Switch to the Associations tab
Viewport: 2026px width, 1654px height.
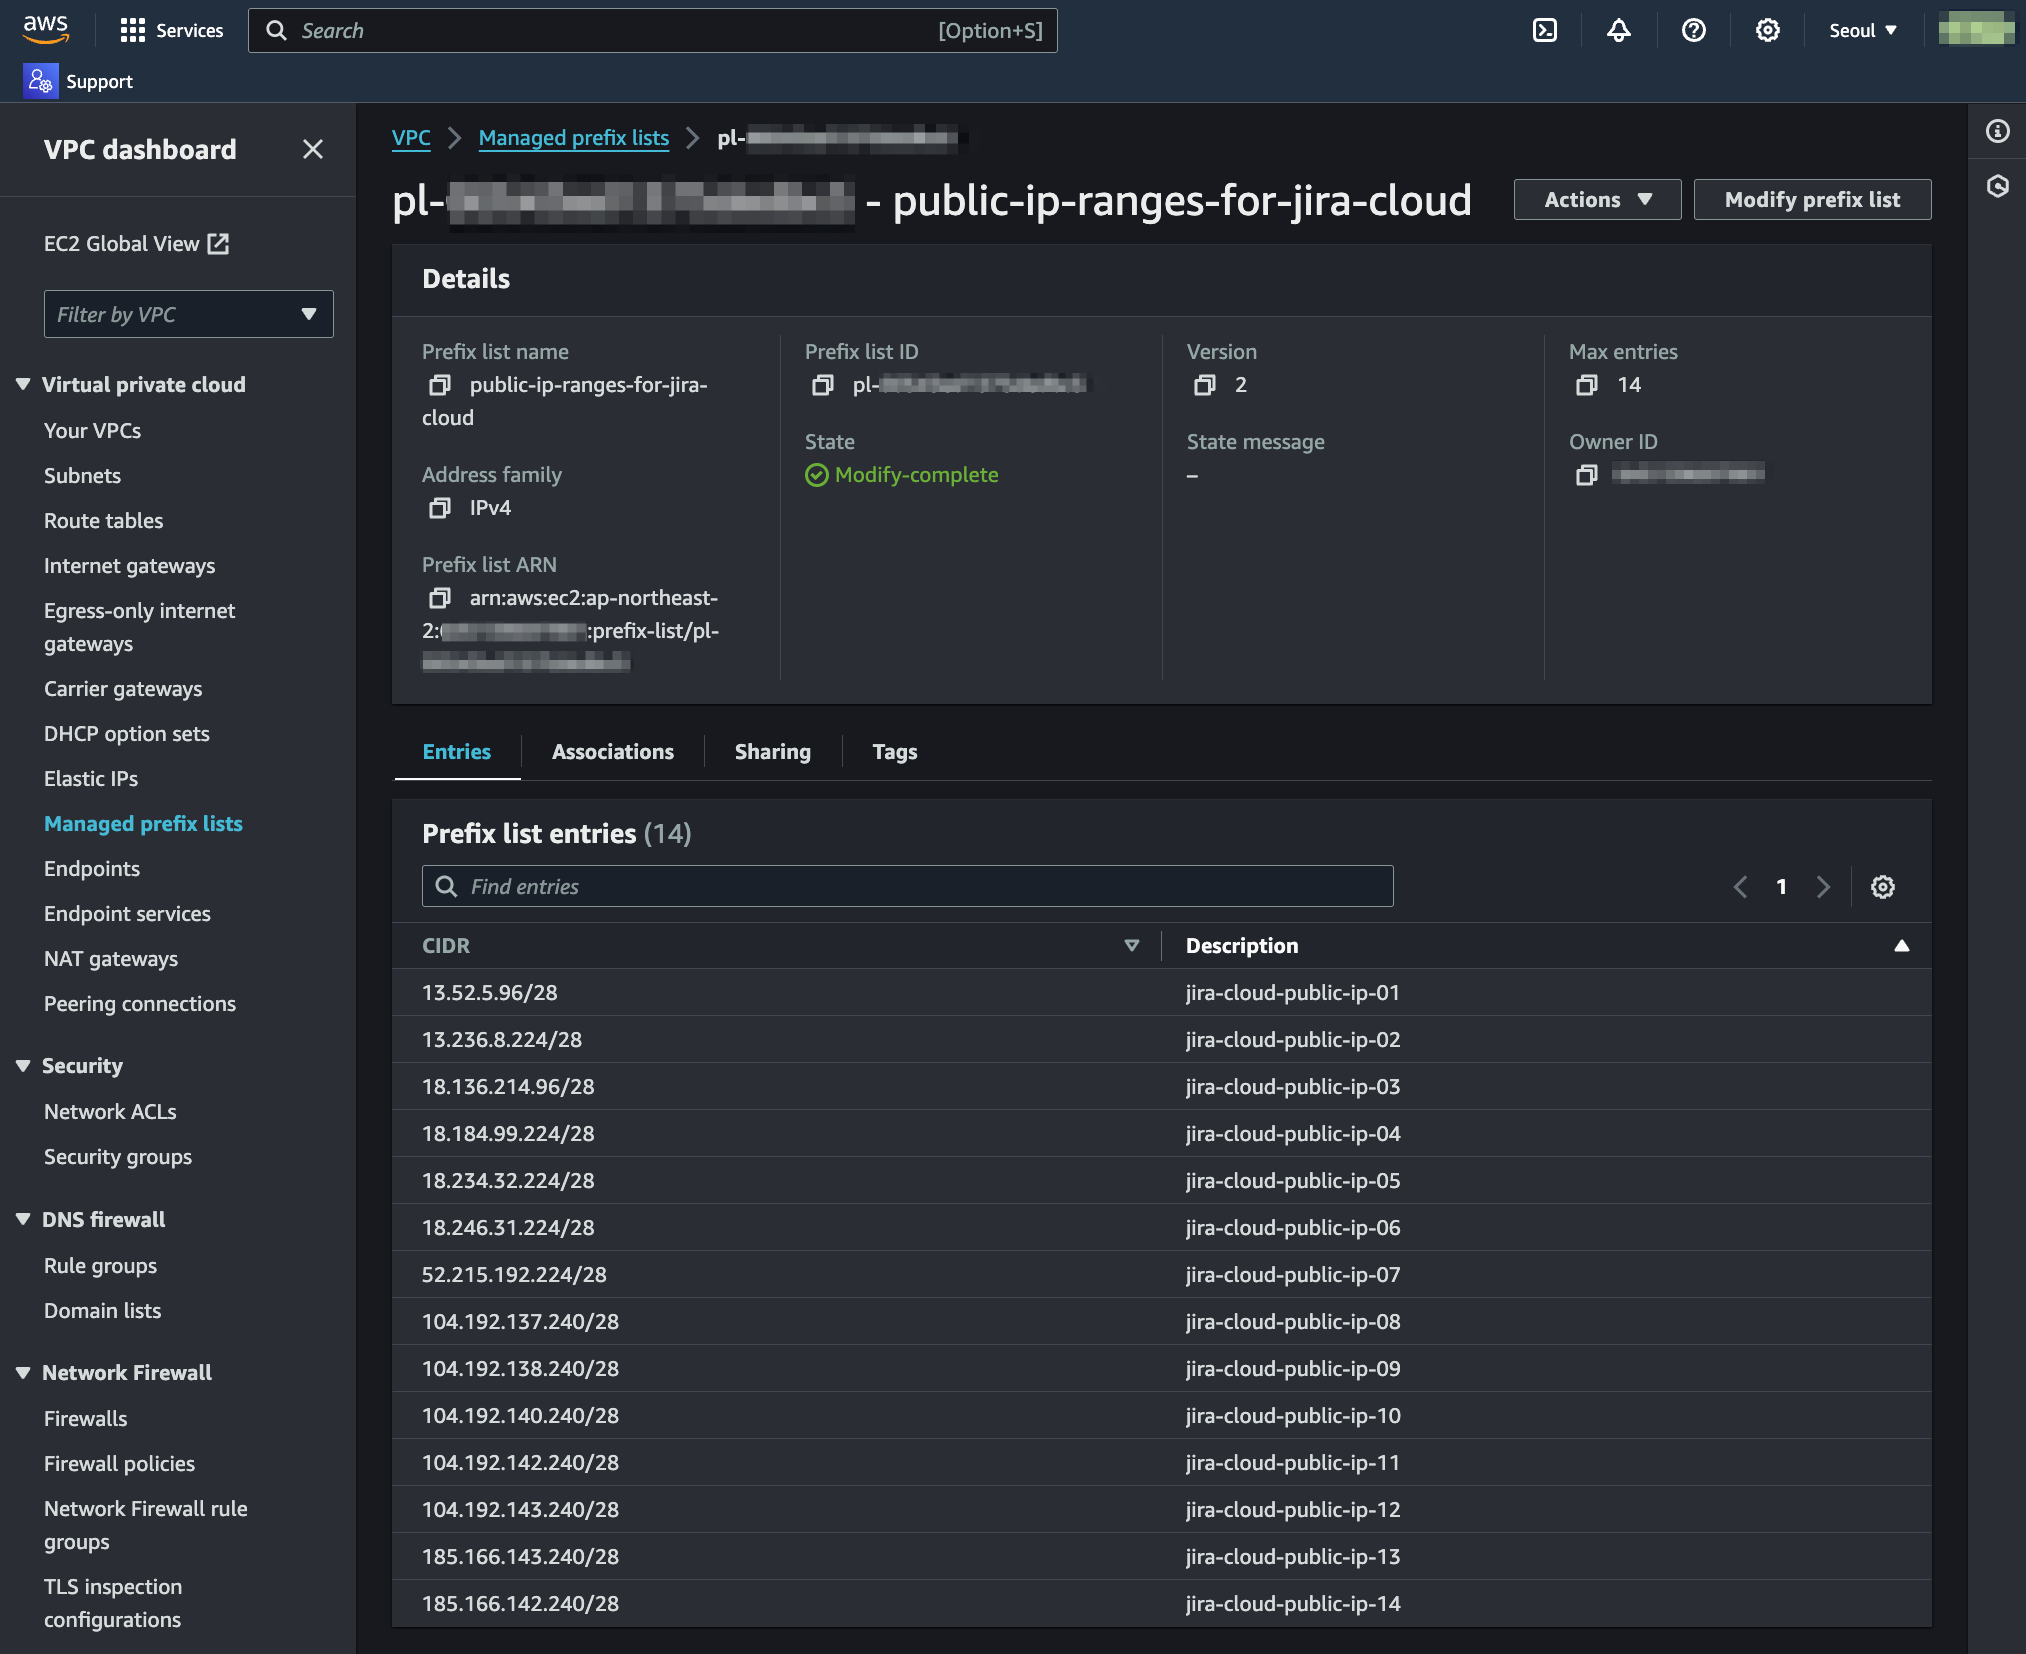point(612,752)
